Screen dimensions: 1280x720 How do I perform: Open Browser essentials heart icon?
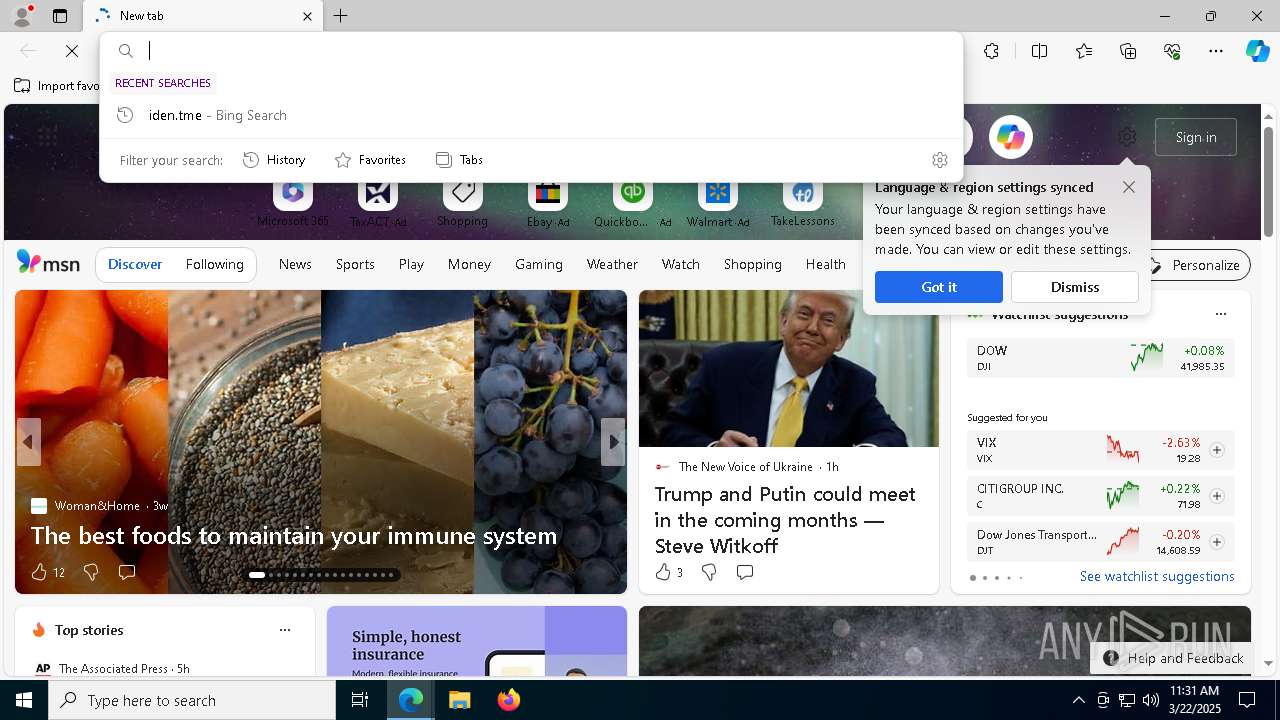coord(1172,51)
